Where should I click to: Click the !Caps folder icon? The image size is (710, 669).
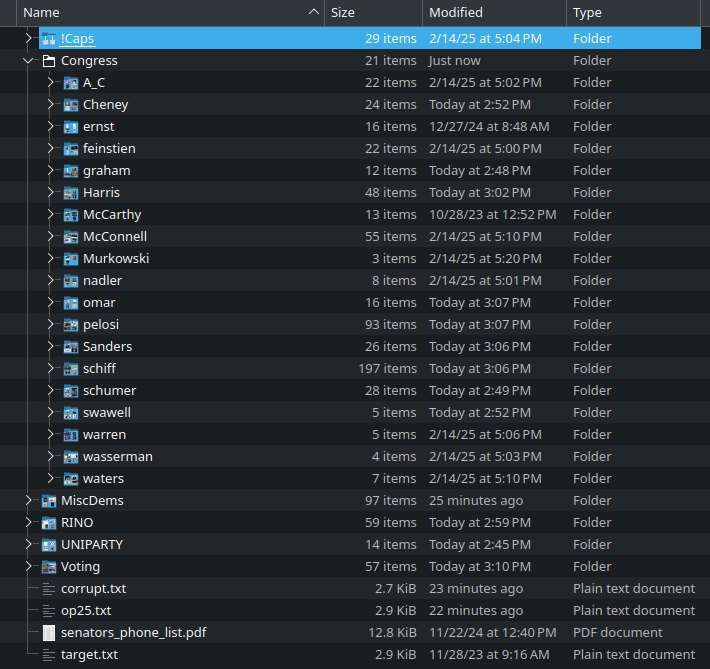[49, 39]
